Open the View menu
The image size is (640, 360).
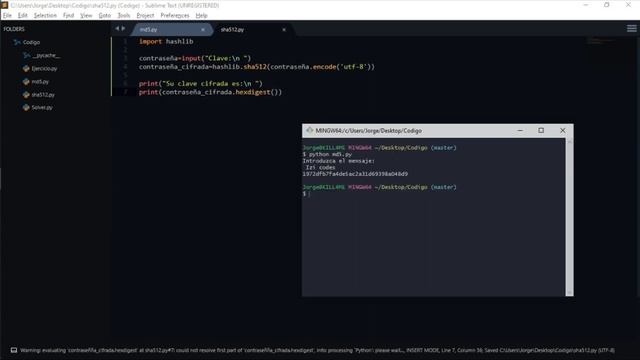(x=86, y=16)
